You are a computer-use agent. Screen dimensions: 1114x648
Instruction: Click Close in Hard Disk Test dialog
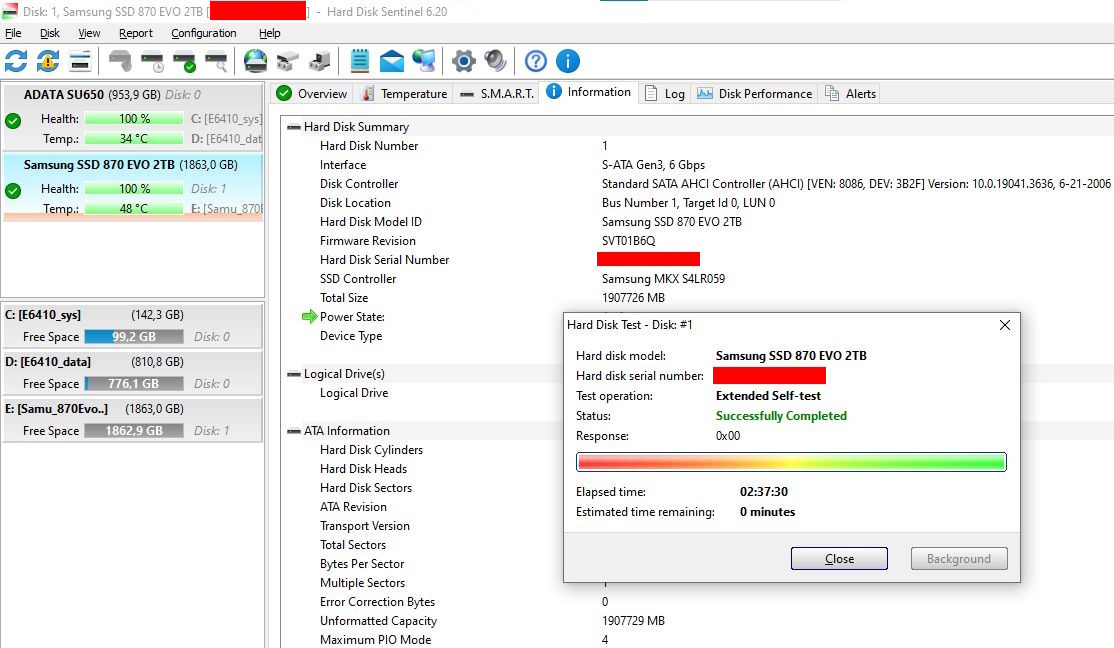click(x=839, y=558)
